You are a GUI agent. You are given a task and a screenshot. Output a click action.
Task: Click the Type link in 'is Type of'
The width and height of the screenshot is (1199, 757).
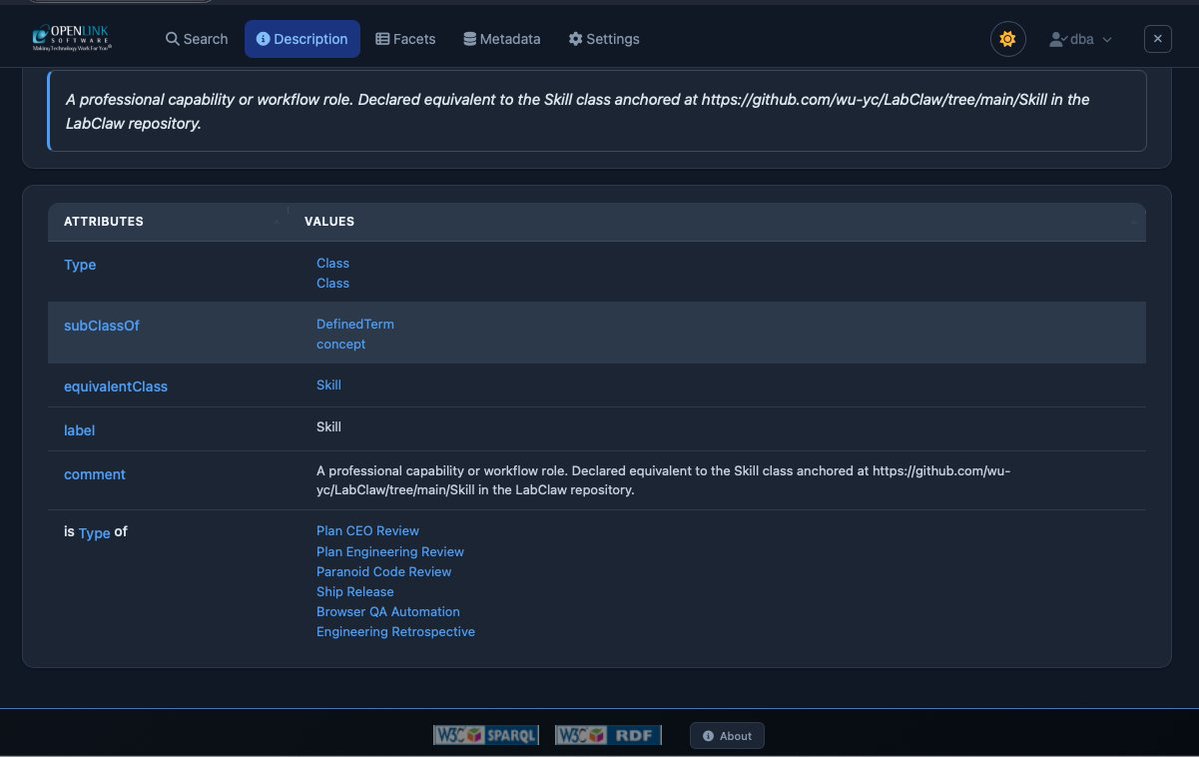pyautogui.click(x=94, y=533)
